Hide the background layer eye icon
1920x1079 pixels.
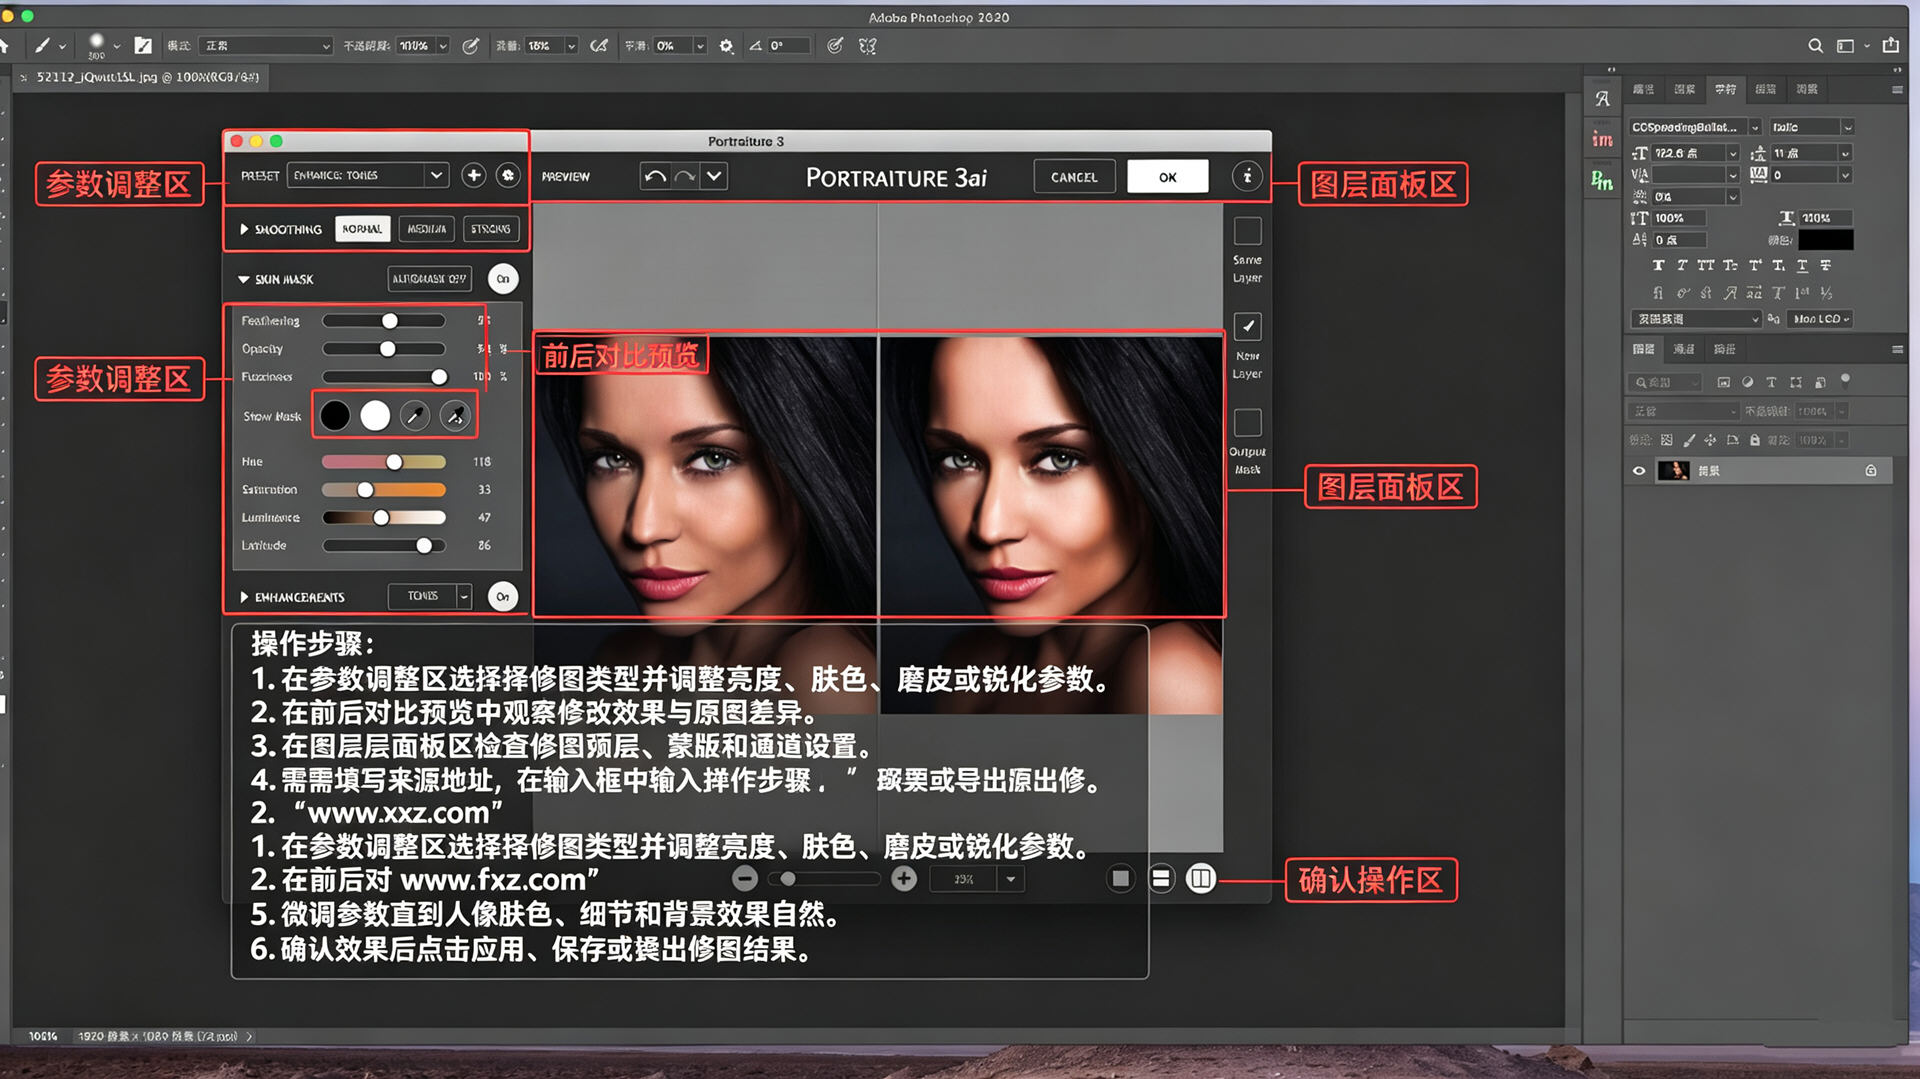[1638, 471]
